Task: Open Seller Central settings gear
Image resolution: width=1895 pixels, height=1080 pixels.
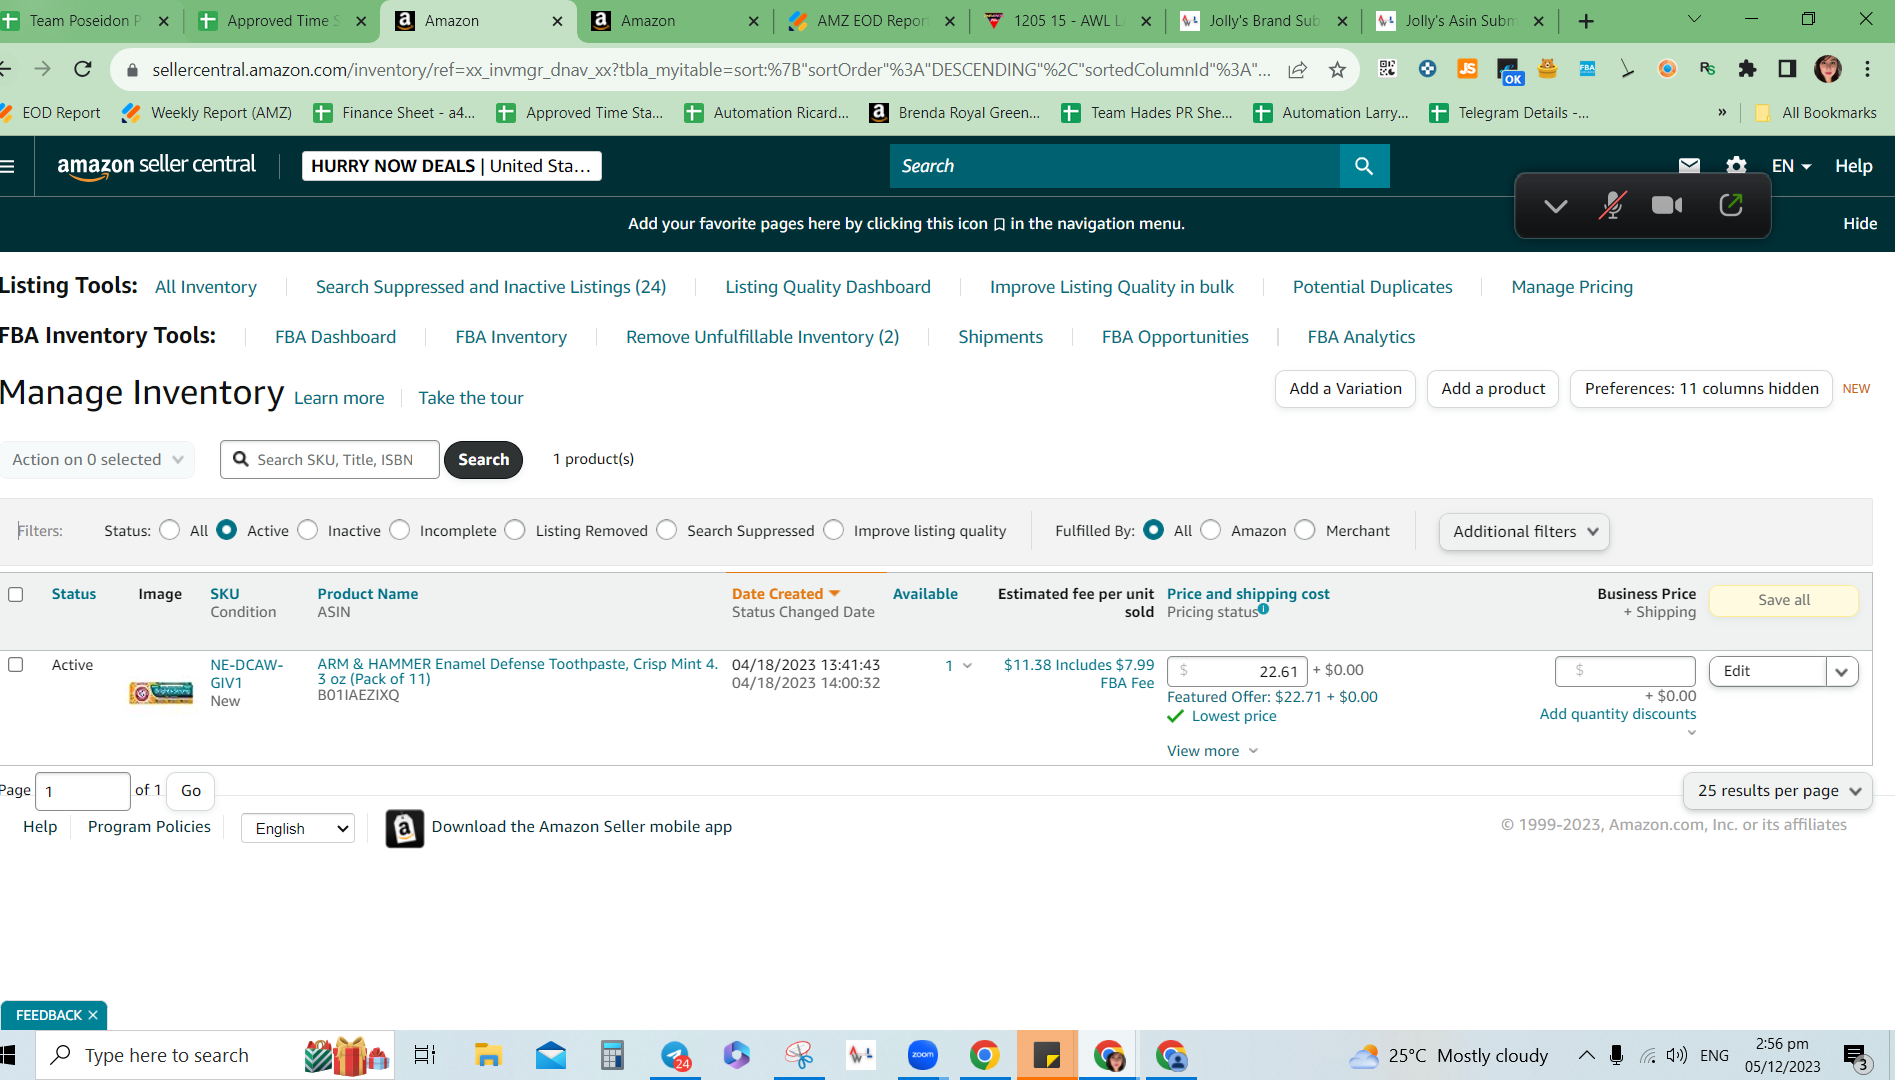Action: coord(1737,166)
